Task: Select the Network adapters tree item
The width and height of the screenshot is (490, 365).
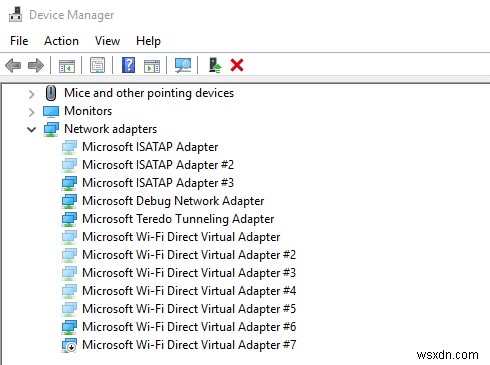Action: 110,129
